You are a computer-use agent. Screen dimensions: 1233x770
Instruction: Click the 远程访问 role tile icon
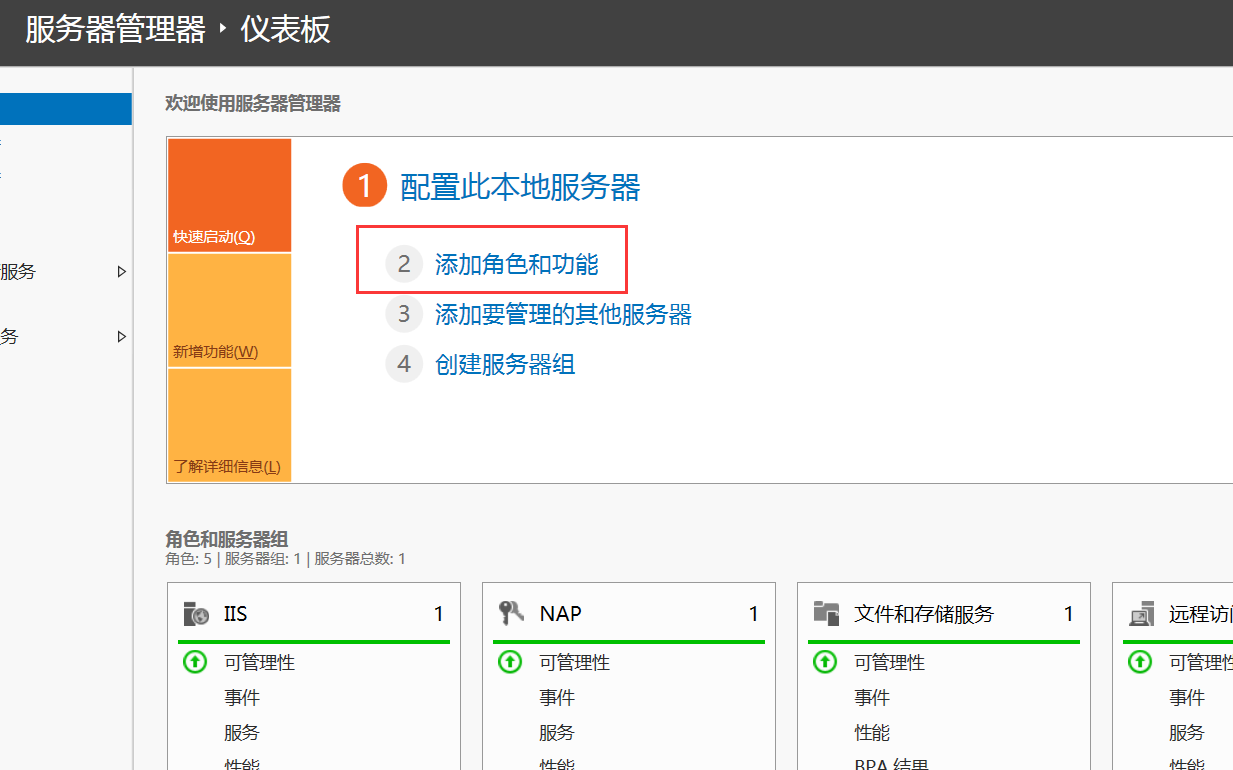pos(1141,614)
